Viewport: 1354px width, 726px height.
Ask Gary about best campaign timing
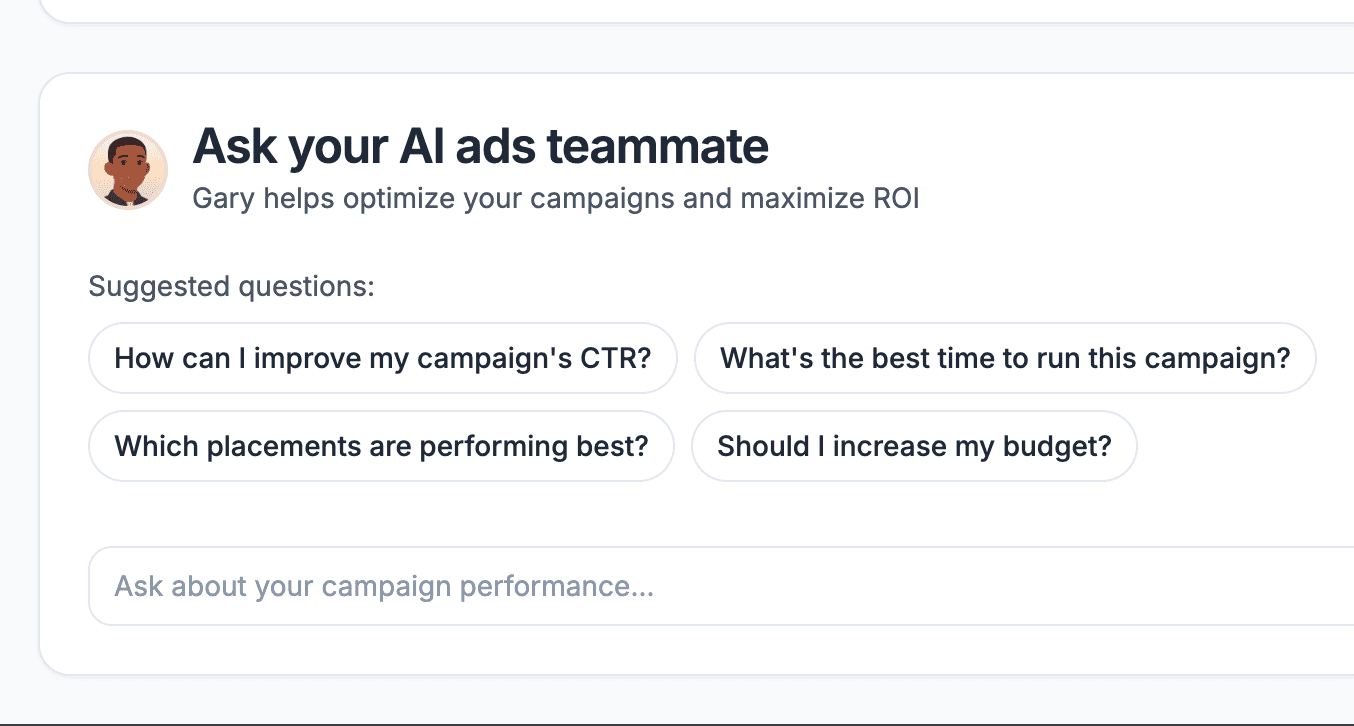[1005, 358]
